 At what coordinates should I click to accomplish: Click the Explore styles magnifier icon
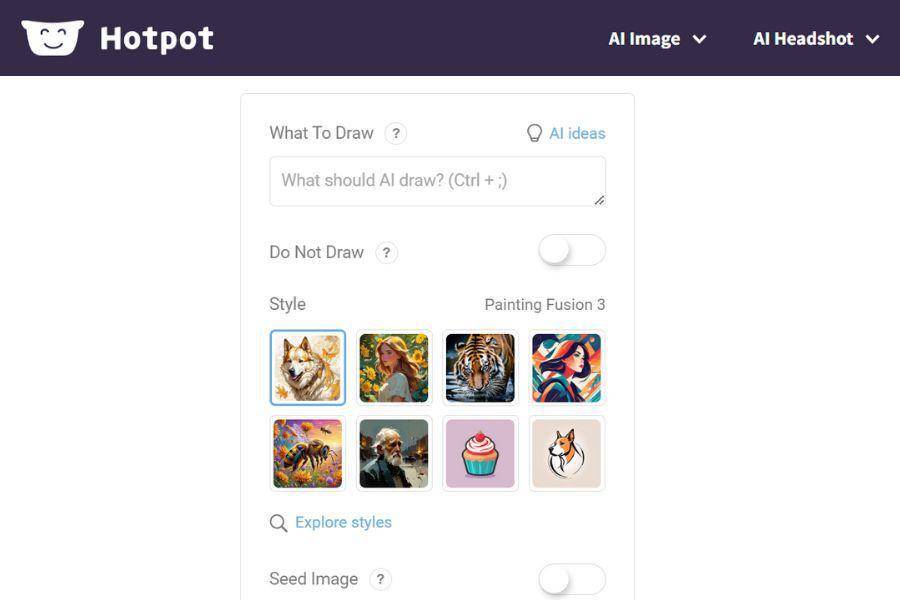pos(278,523)
